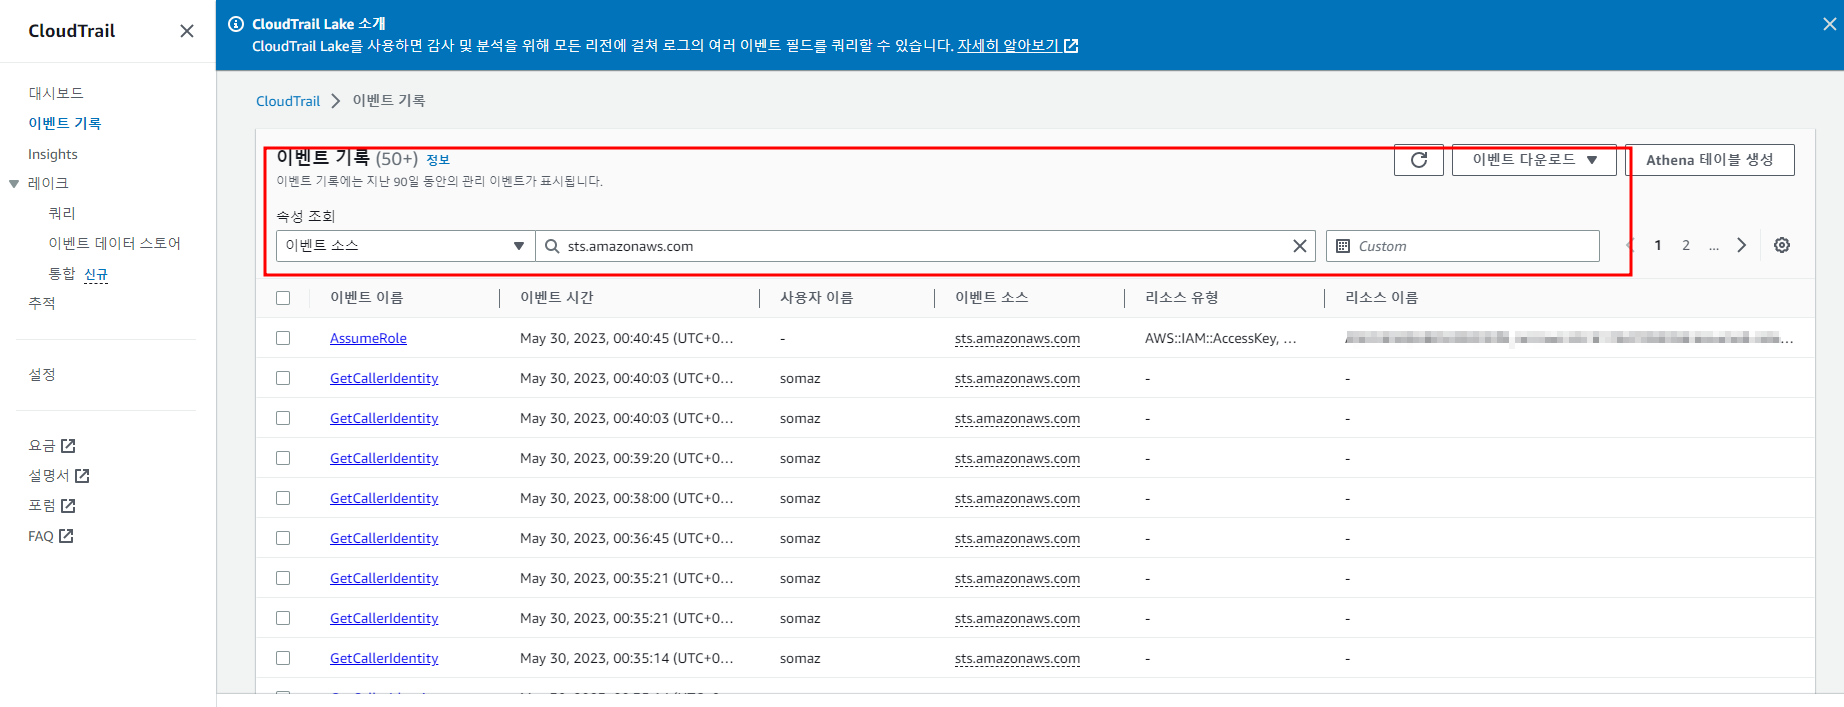Screen dimensions: 1844x707
Task: Open the 자세히 알아보기 link
Action: [x=1017, y=46]
